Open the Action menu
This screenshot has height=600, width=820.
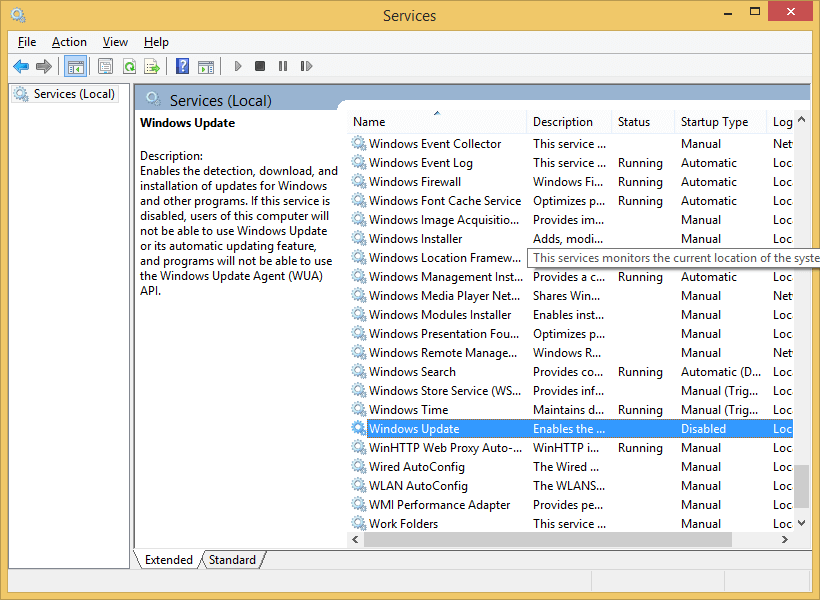(x=69, y=42)
